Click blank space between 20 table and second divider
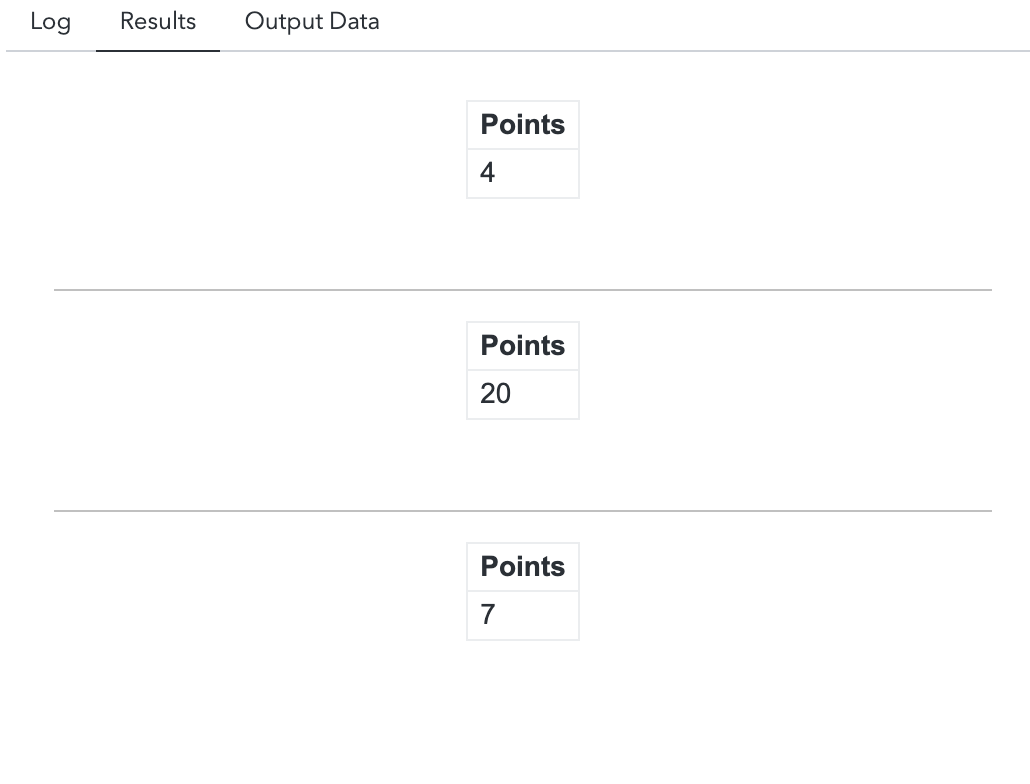1030x784 pixels. [522, 465]
